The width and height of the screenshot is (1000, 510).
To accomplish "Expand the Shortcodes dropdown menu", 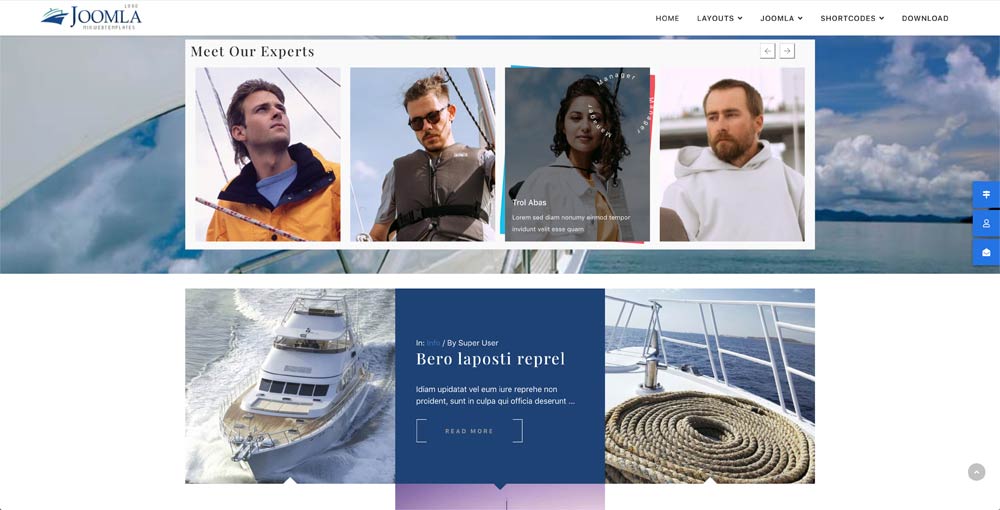I will pos(852,18).
